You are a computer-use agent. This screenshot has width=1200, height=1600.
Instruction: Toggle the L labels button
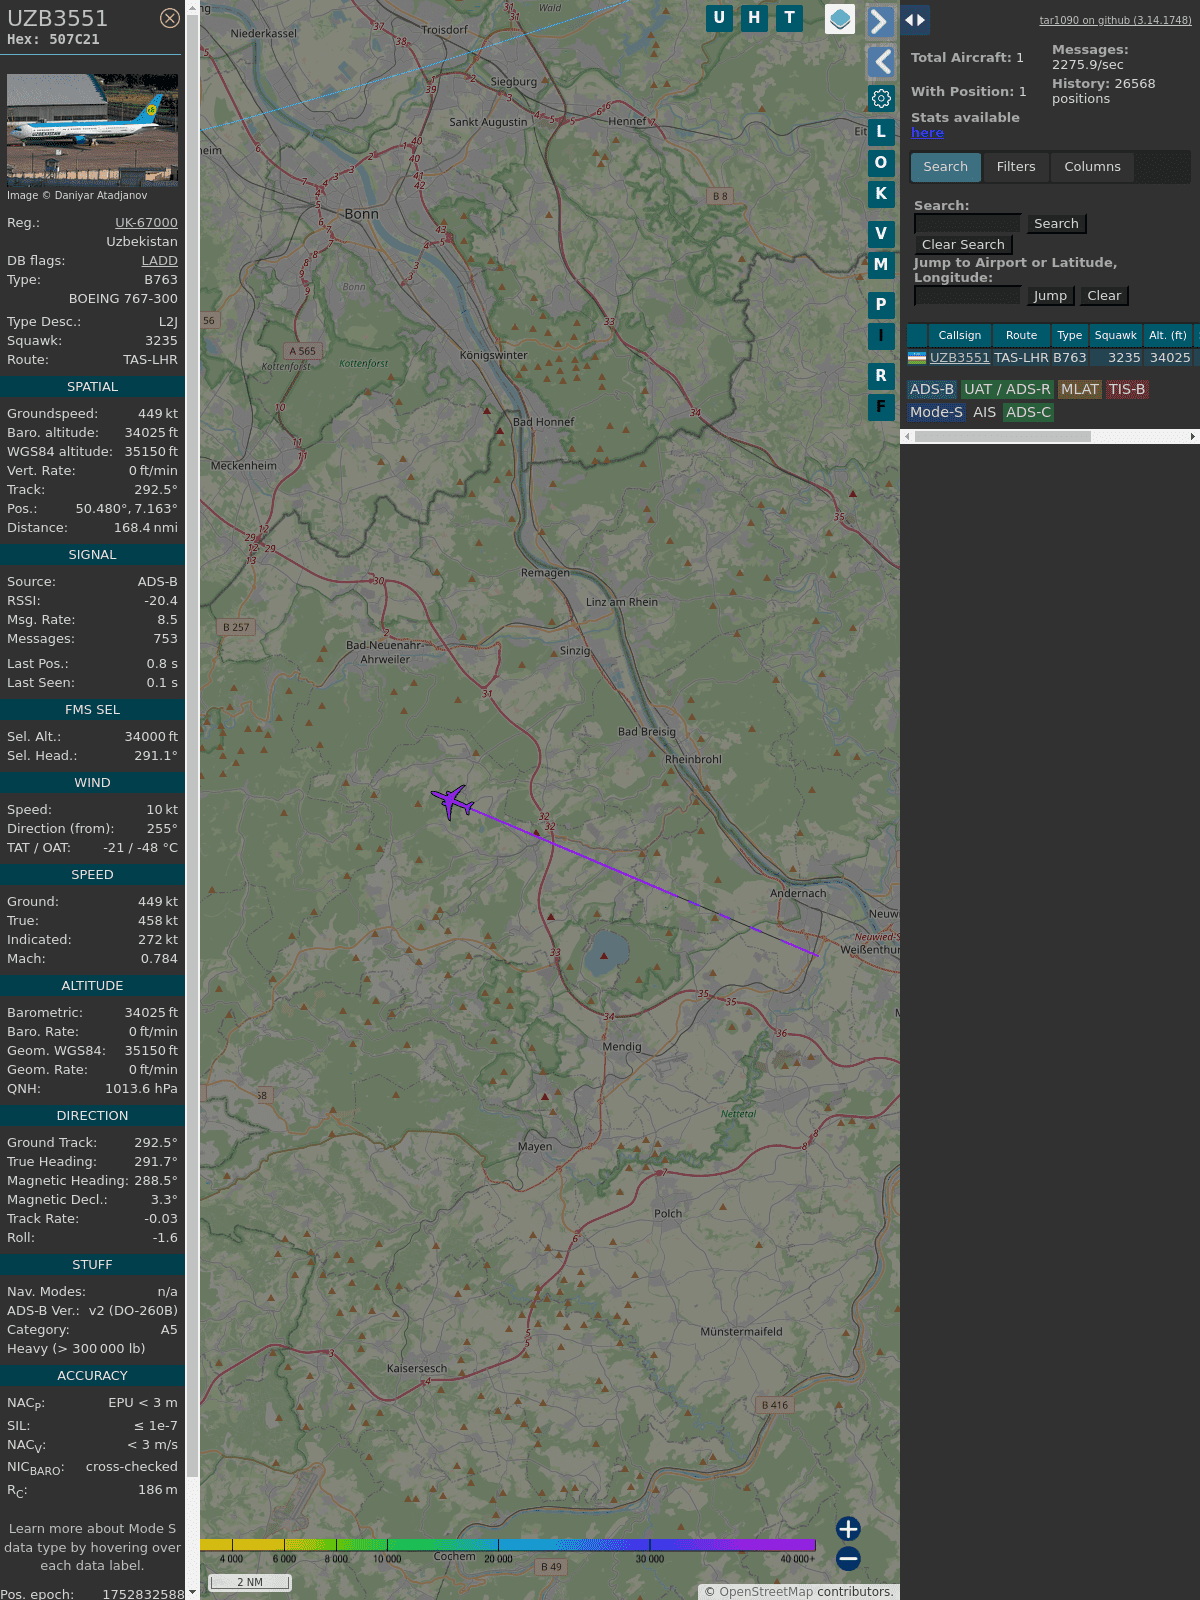click(x=880, y=131)
